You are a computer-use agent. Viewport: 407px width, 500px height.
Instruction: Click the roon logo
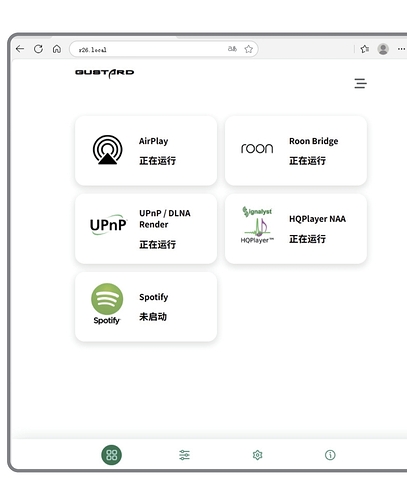coord(257,148)
